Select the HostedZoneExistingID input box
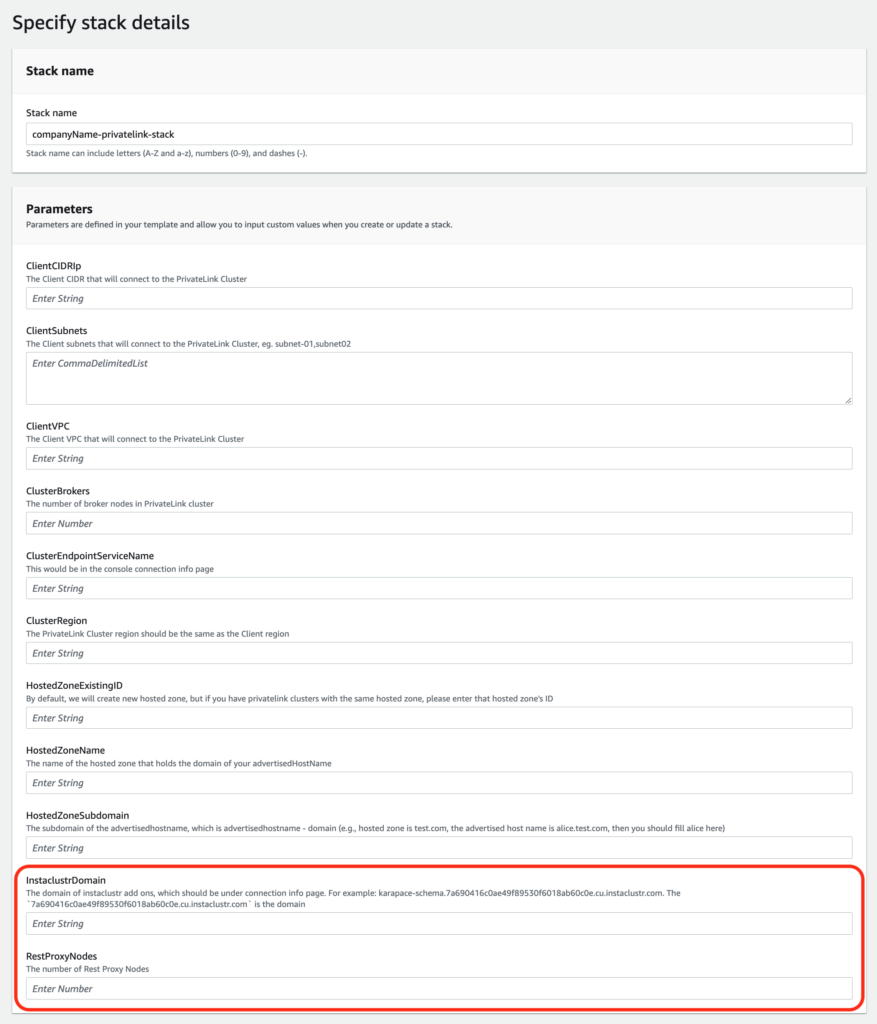 (x=438, y=718)
